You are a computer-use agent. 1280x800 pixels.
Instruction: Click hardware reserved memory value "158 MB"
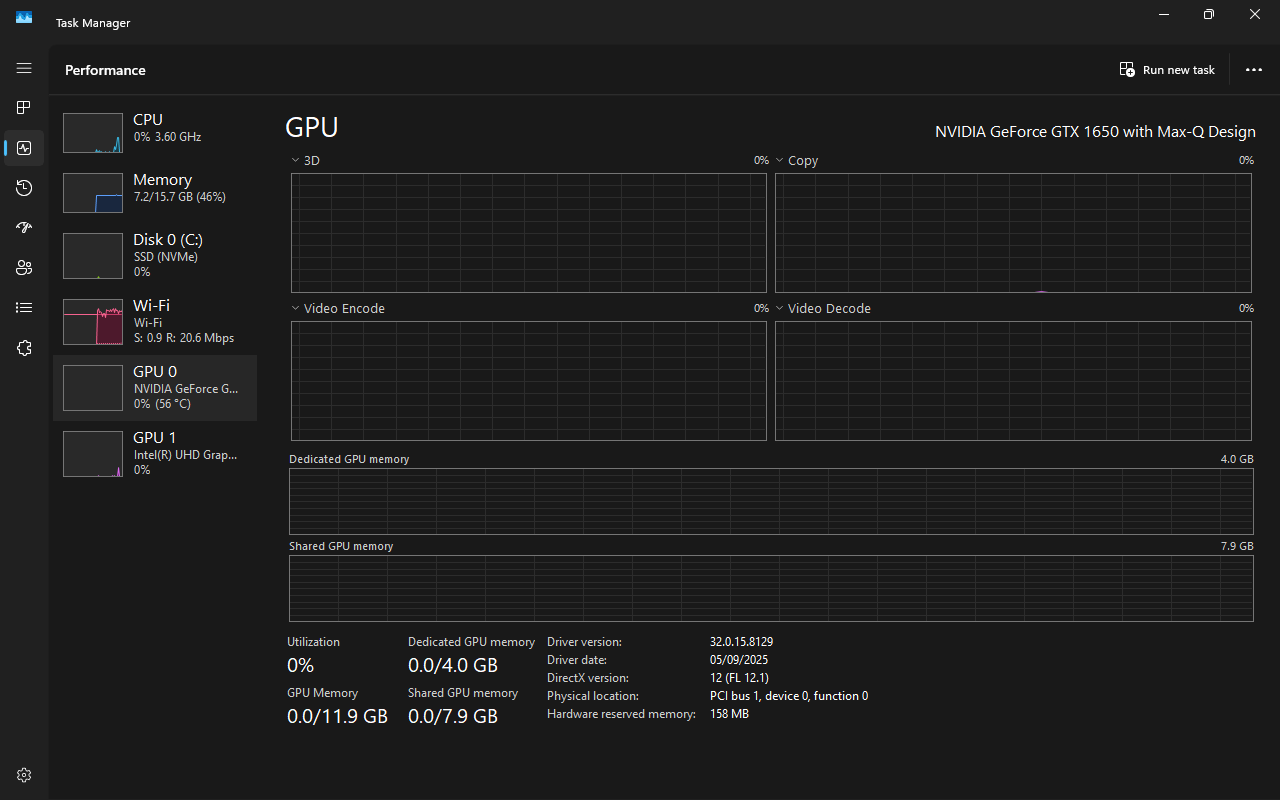coord(729,714)
